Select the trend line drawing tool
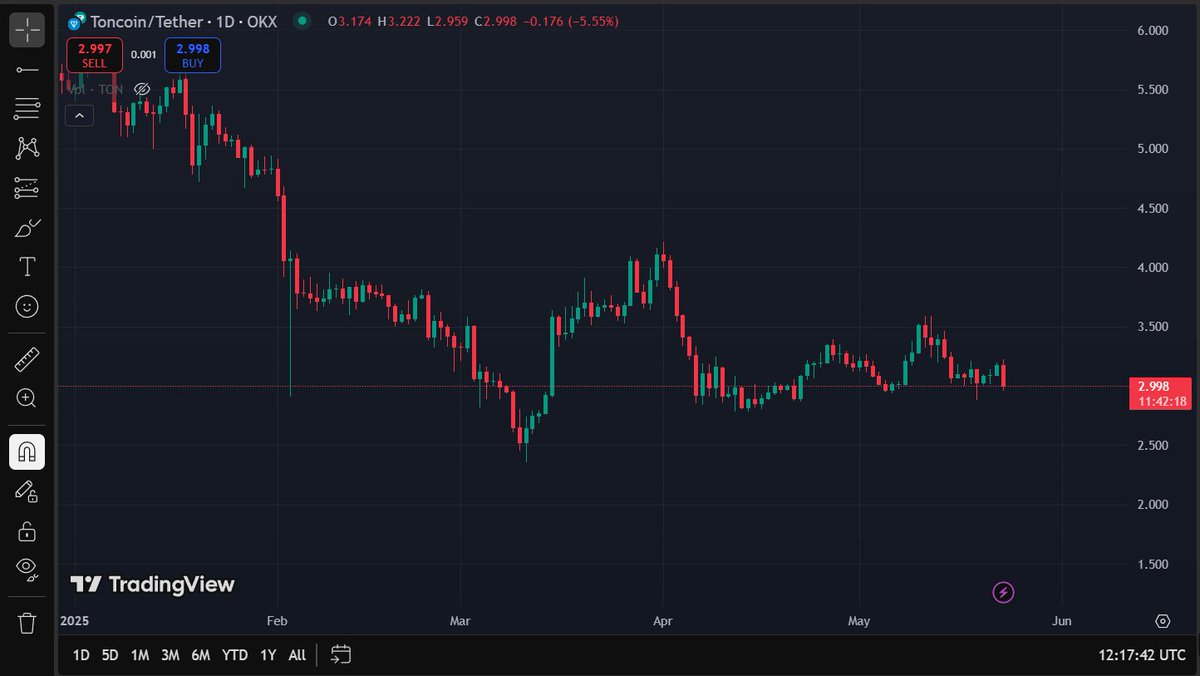1200x676 pixels. coord(27,70)
